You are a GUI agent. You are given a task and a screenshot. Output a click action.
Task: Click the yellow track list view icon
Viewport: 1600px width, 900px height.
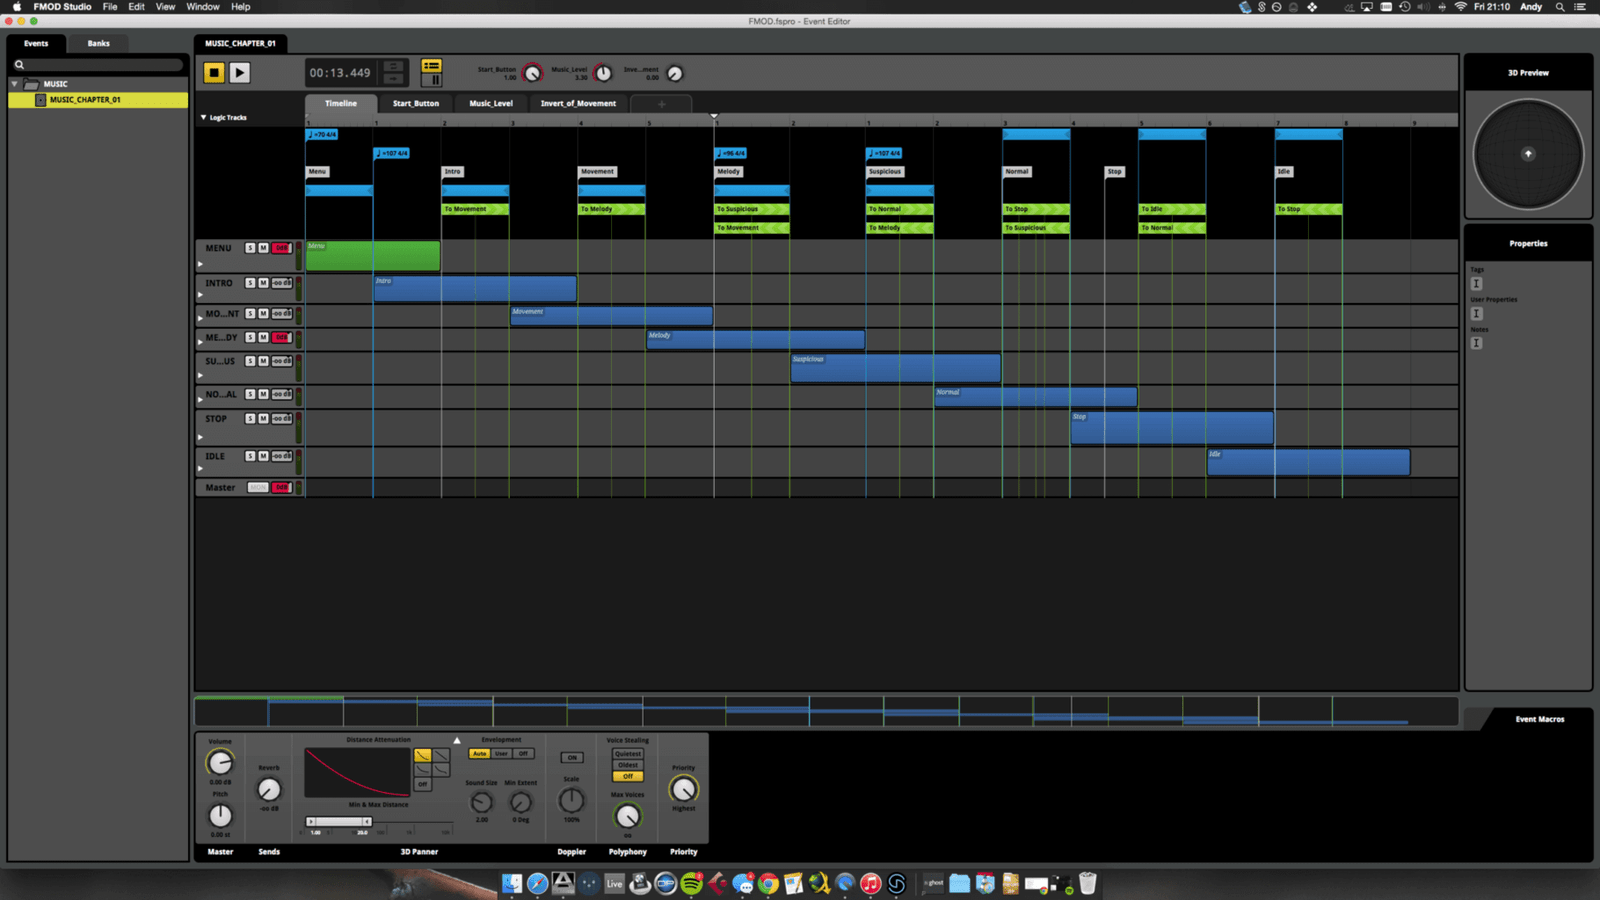pyautogui.click(x=432, y=66)
